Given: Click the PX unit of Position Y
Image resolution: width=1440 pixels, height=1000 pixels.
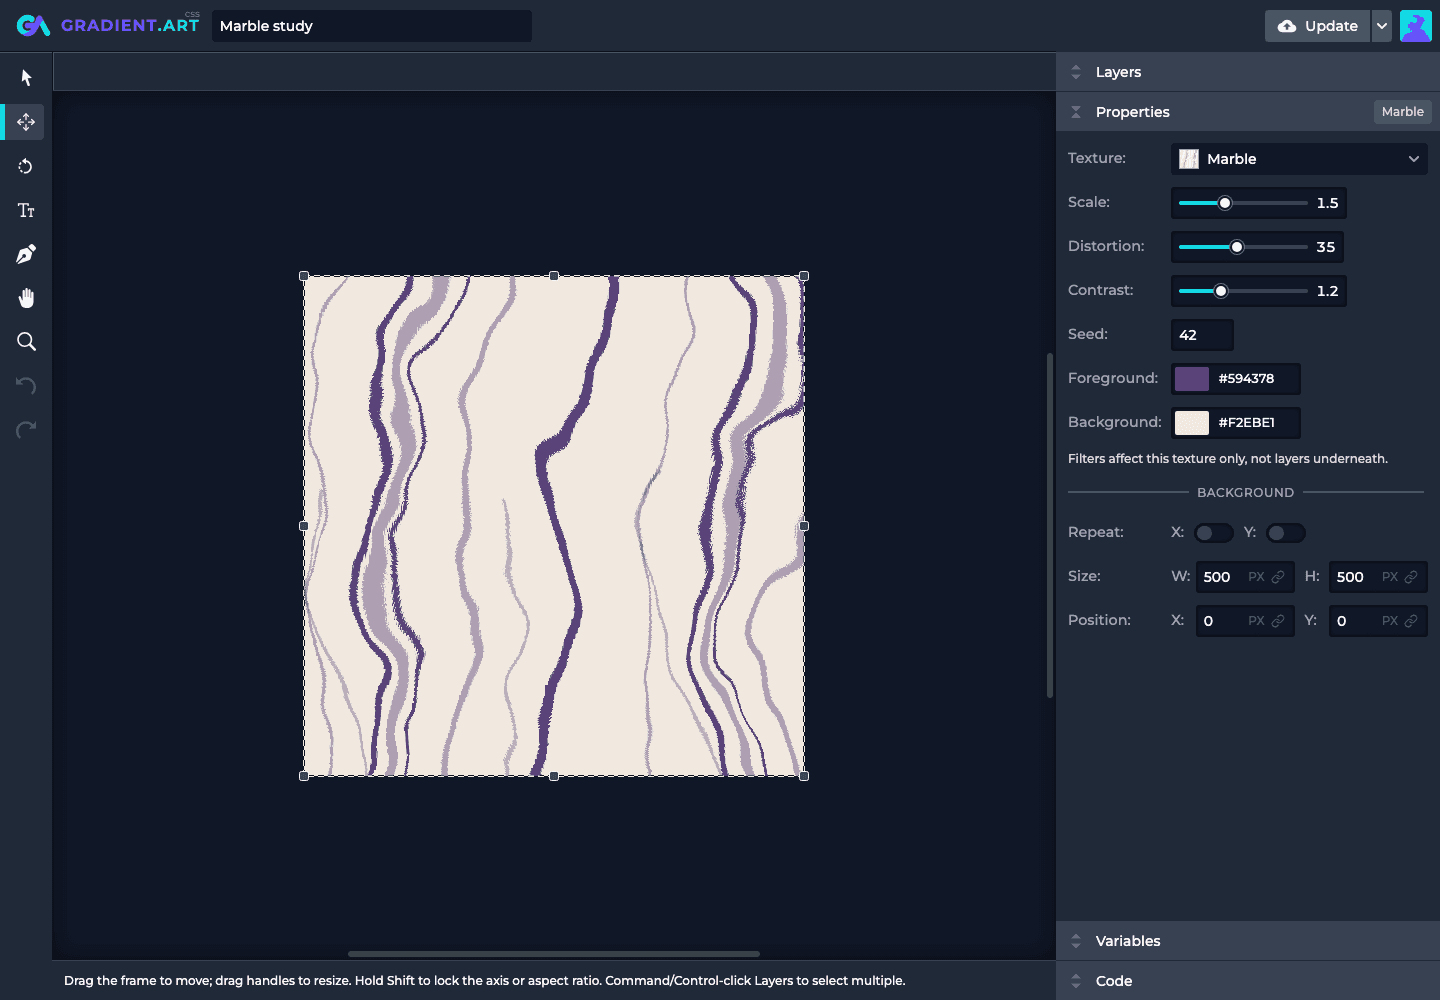Looking at the screenshot, I should [1390, 621].
